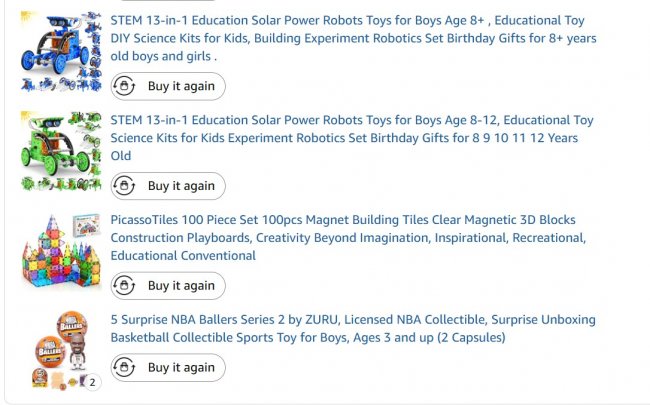Click the 'Creativity Beyond Imagination' PicassoTiles description text
650x405 pixels.
click(x=342, y=238)
